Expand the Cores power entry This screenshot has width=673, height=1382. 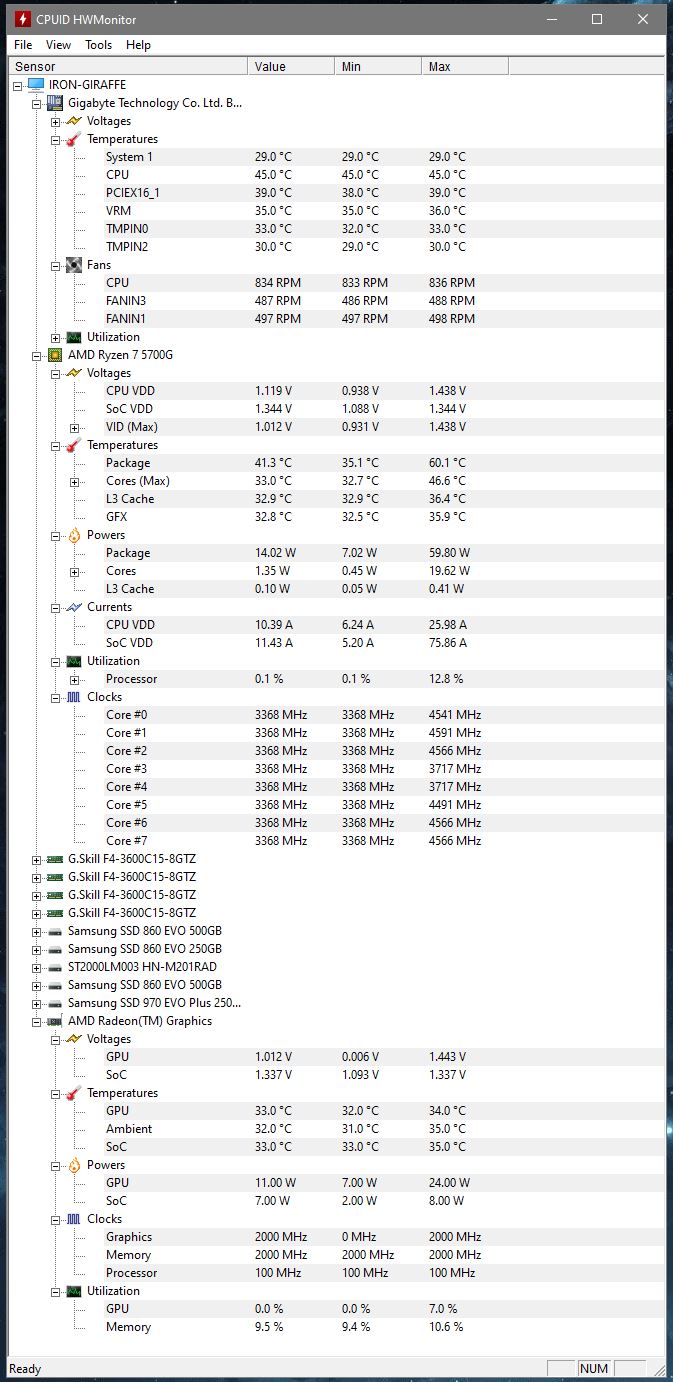click(74, 571)
